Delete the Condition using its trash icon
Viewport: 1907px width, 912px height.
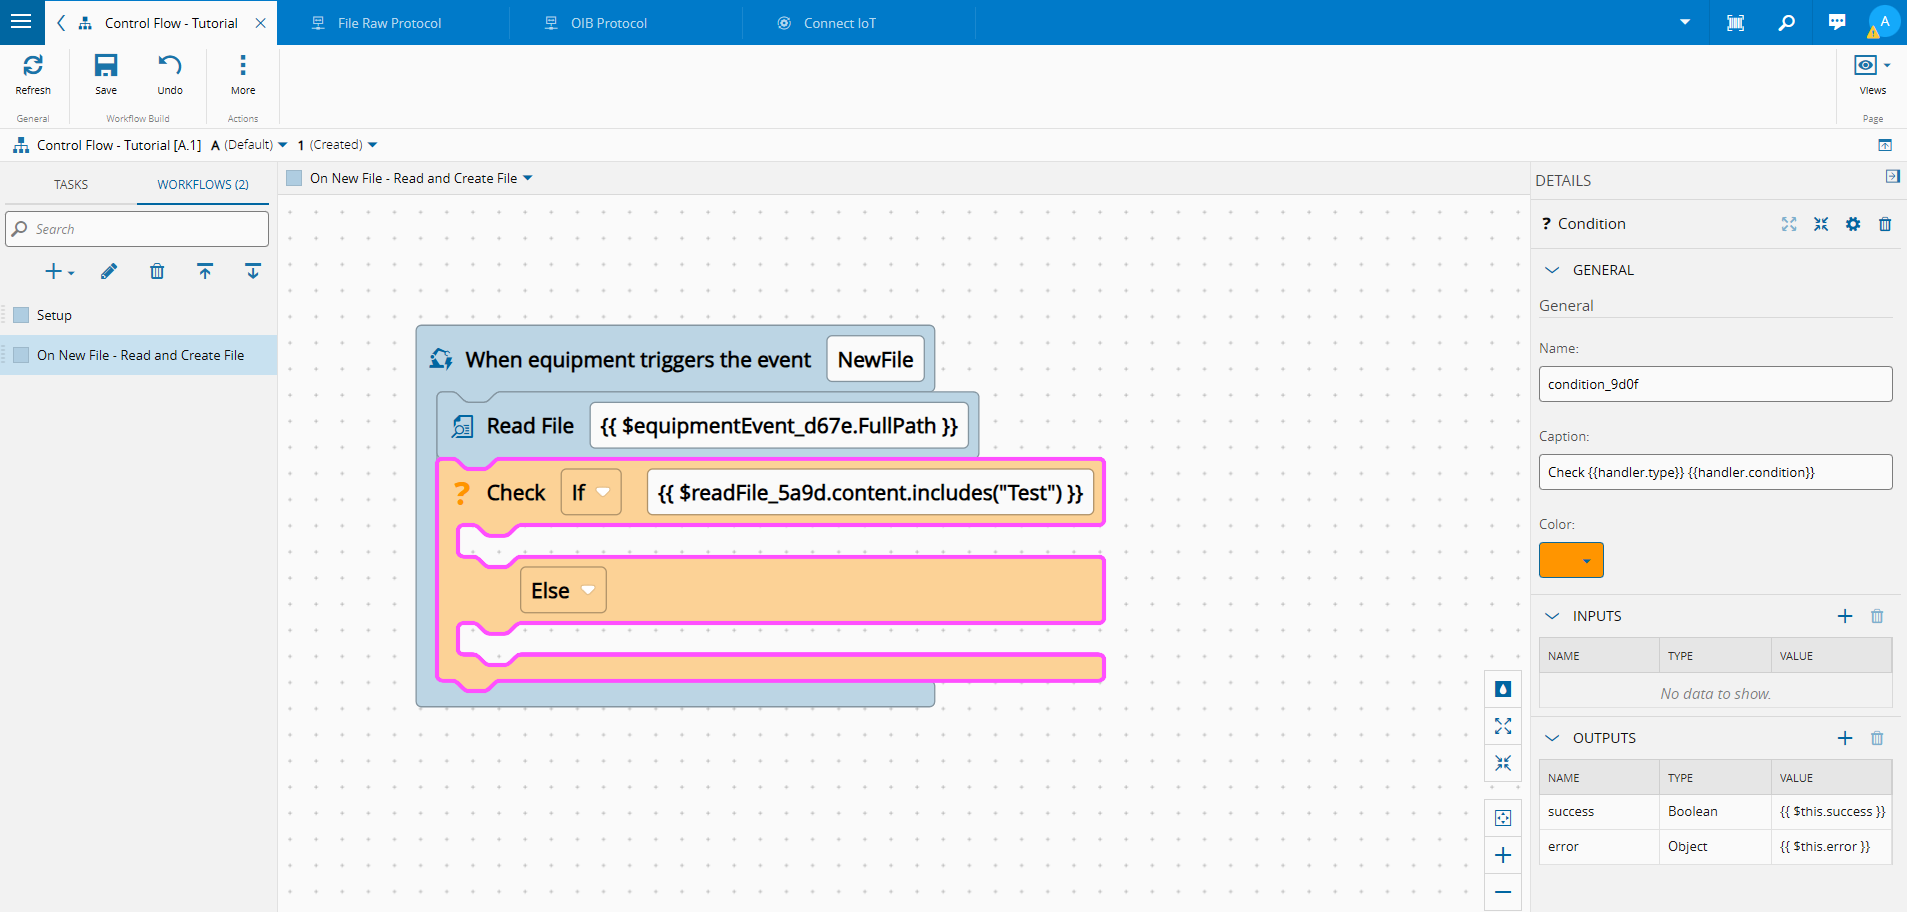click(x=1885, y=224)
